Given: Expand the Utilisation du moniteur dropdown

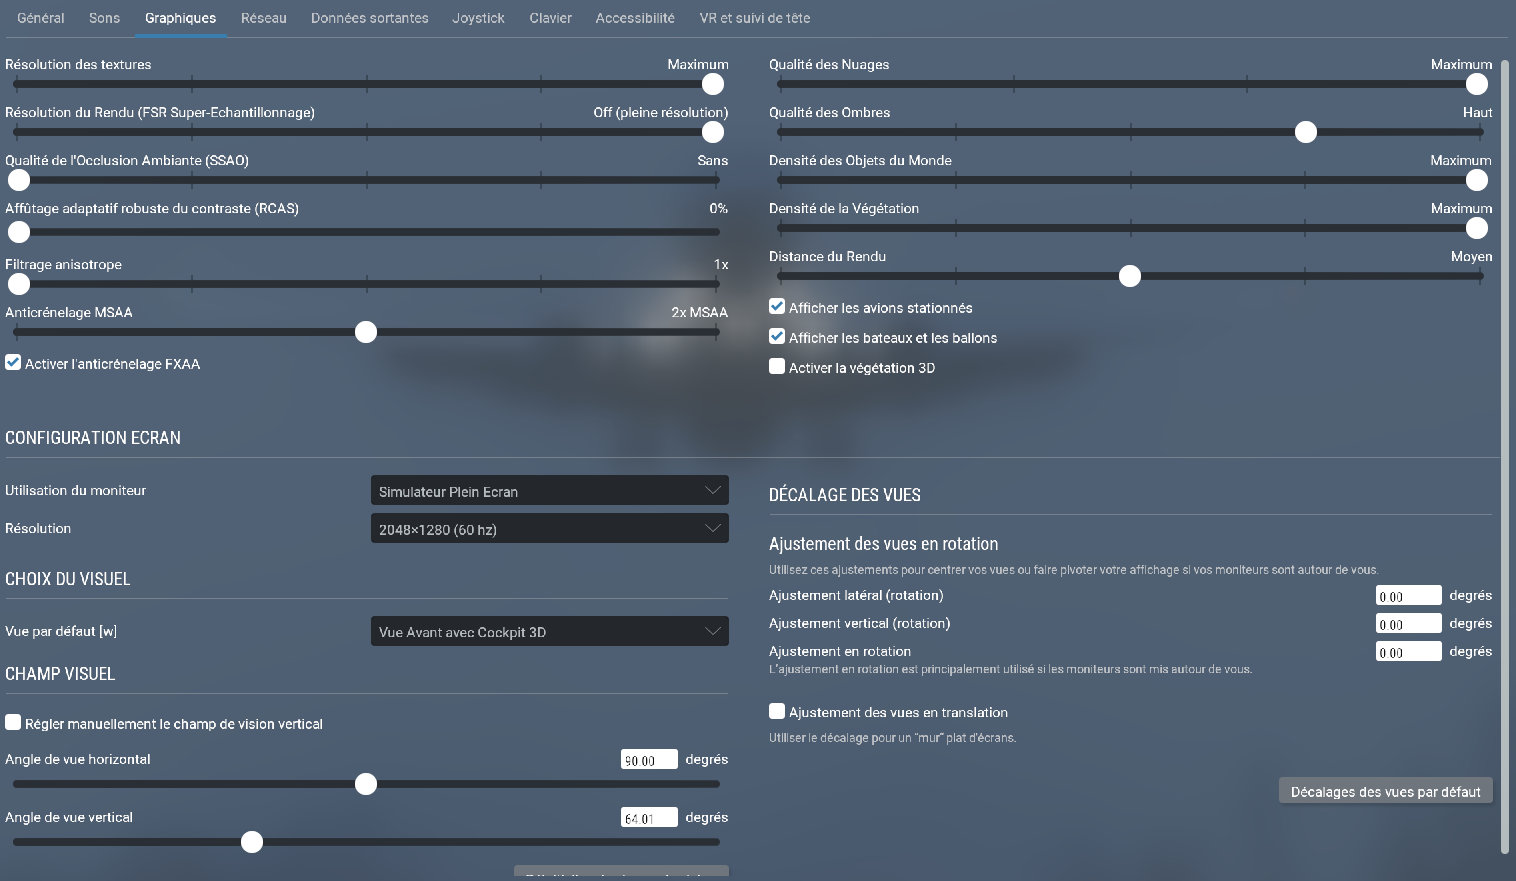Looking at the screenshot, I should click(549, 491).
